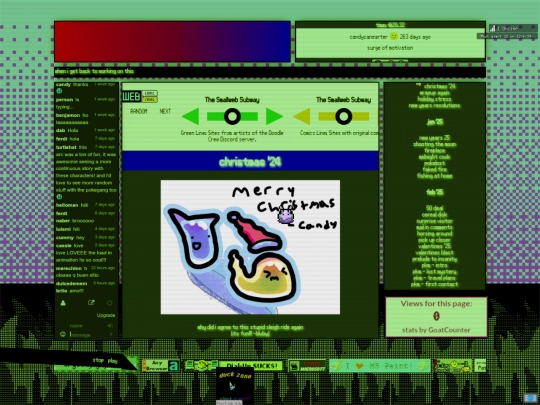Screen dimensions: 540x405
Task: Click 'cassie' username in chat
Action: point(63,245)
